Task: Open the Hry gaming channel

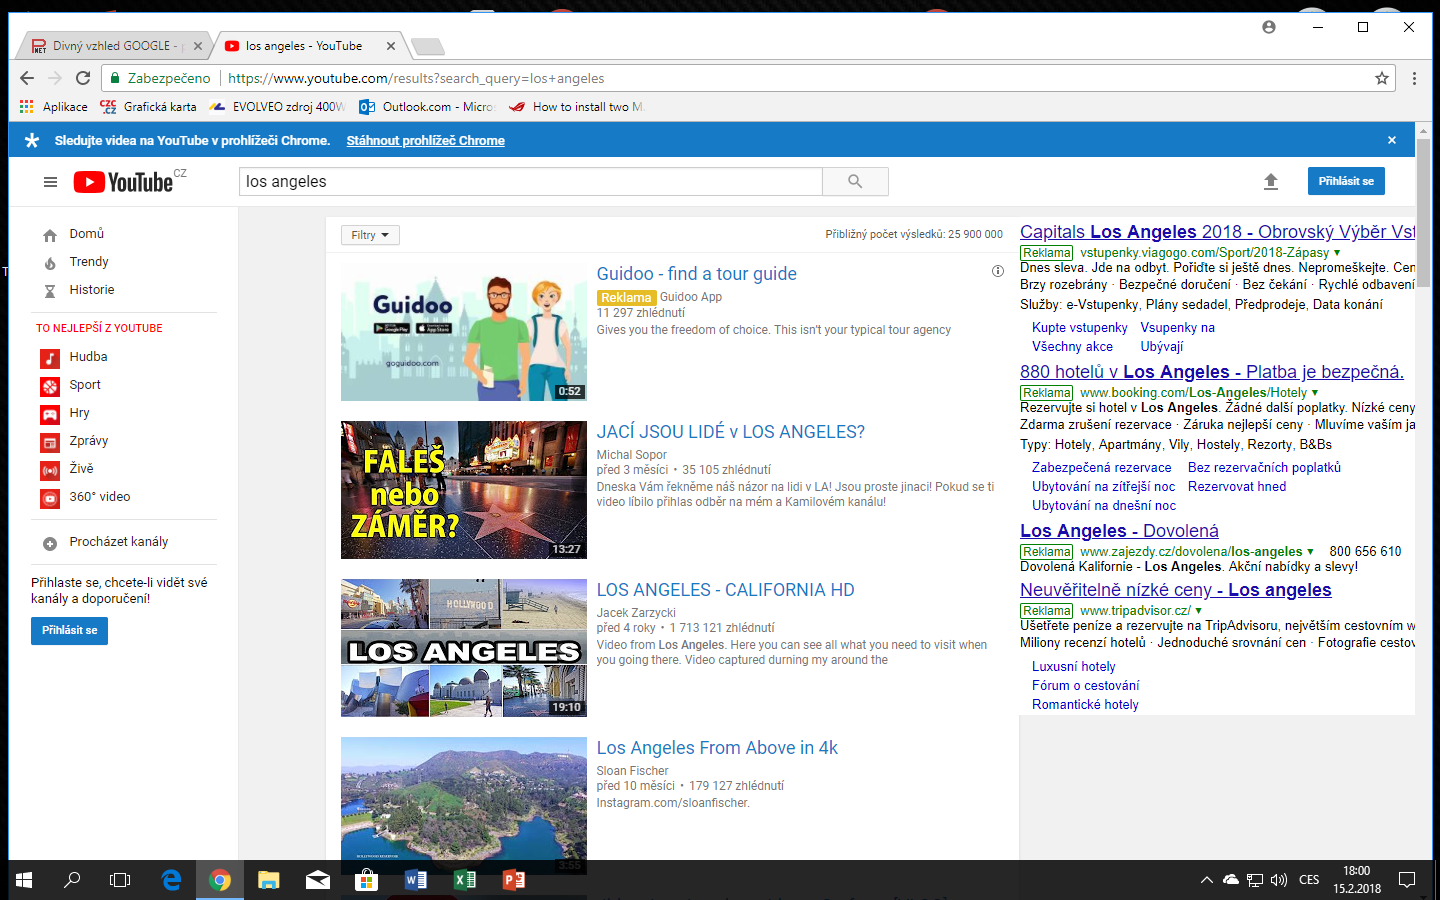Action: (79, 413)
